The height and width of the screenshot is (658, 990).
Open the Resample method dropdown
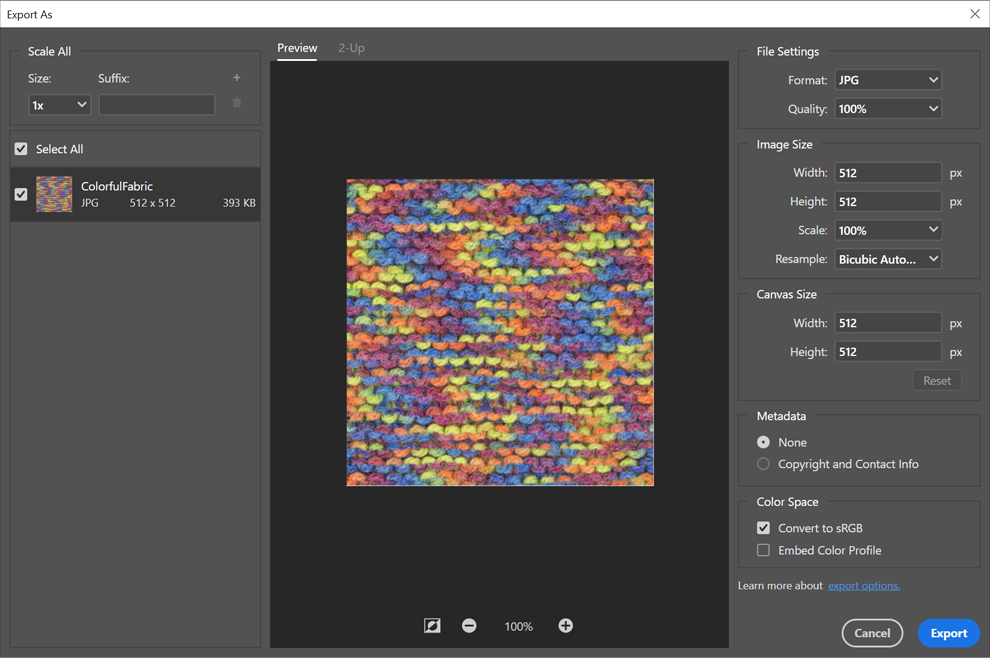pos(888,259)
